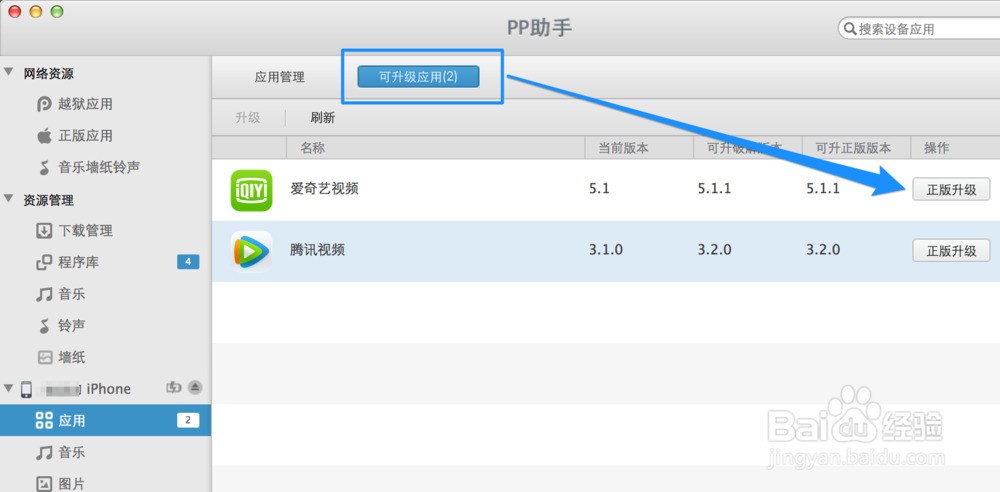Open the iPhone 音乐 note icon

[44, 452]
